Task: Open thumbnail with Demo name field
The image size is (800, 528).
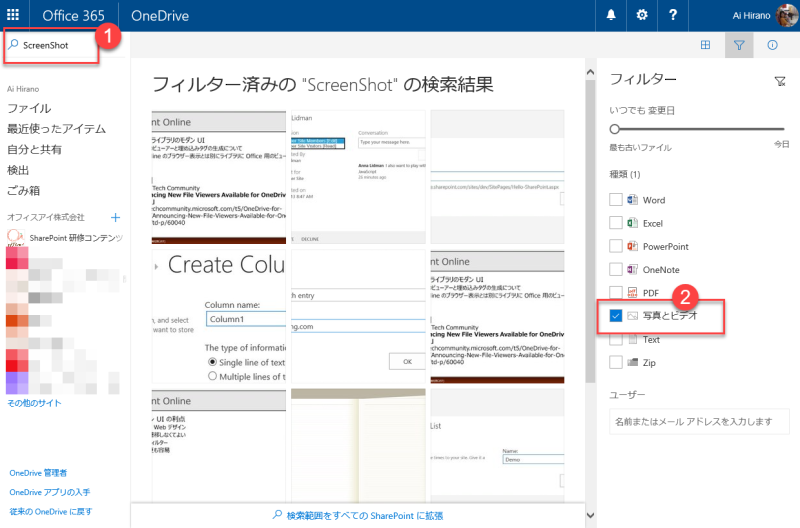Action: [x=497, y=446]
